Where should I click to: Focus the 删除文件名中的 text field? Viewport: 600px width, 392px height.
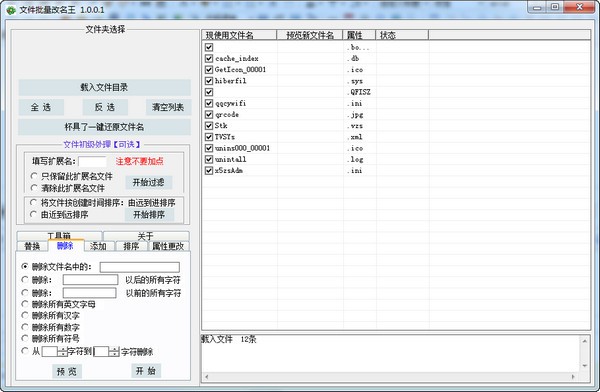click(x=140, y=267)
